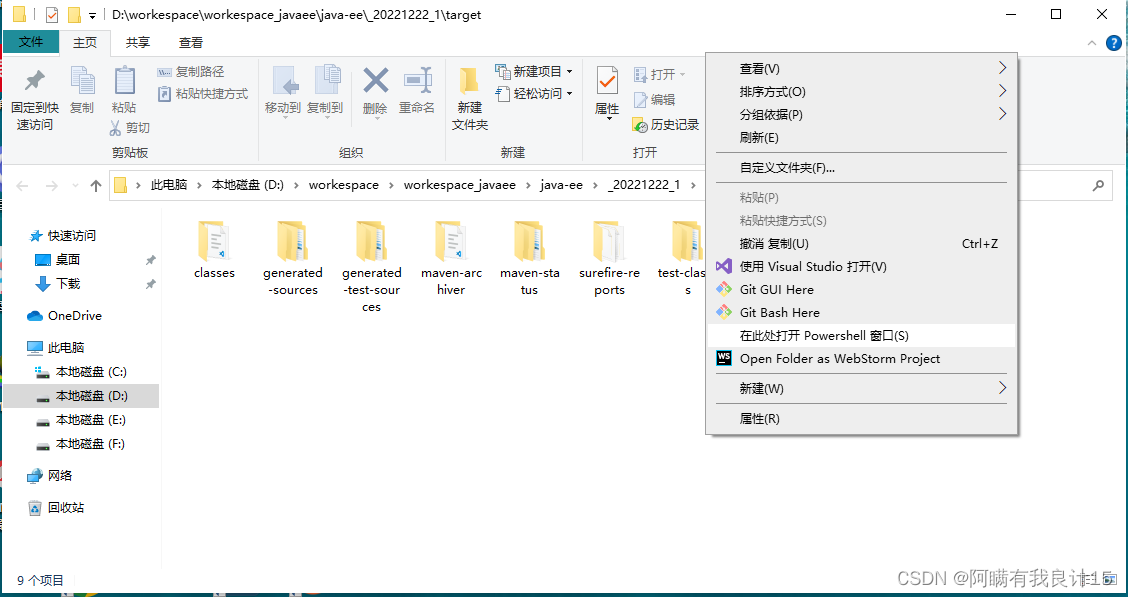Select Downloads (下载) in sidebar
The image size is (1128, 597).
pyautogui.click(x=68, y=283)
